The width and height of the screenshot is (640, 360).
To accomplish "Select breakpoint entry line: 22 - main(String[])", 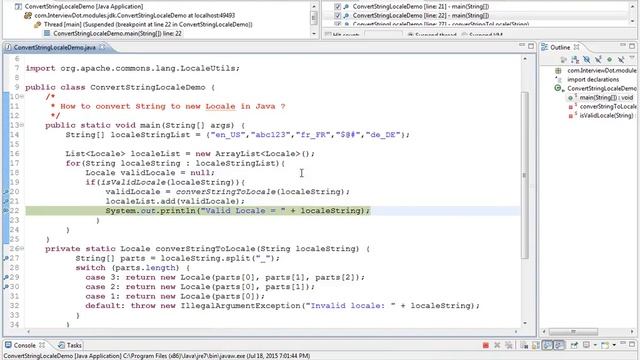I will (420, 16).
